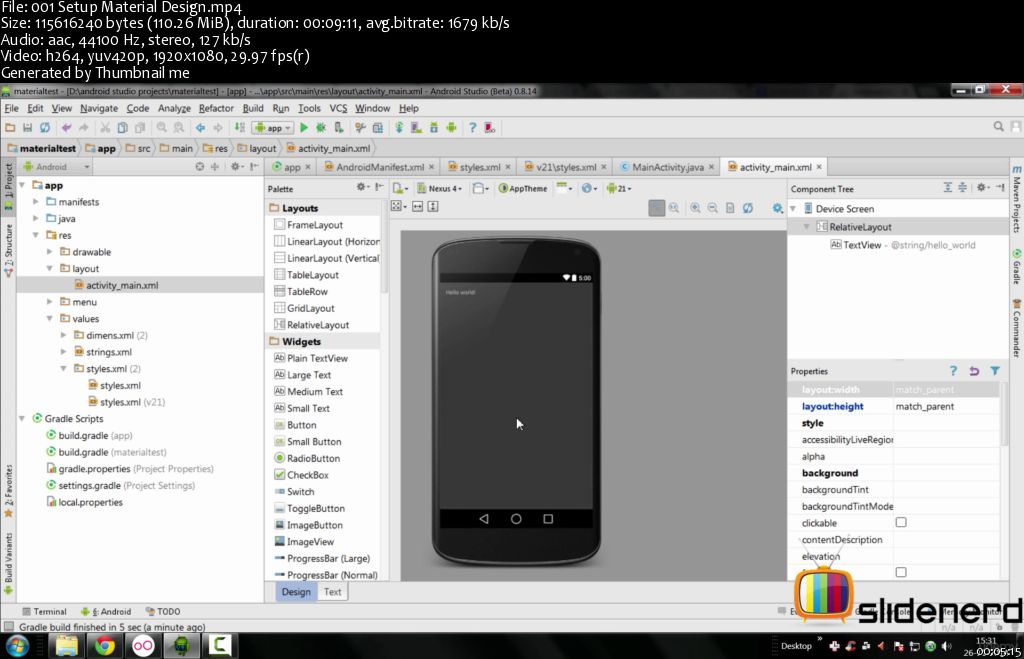Open the app run configuration dropdown
Image resolution: width=1024 pixels, height=659 pixels.
tap(273, 128)
